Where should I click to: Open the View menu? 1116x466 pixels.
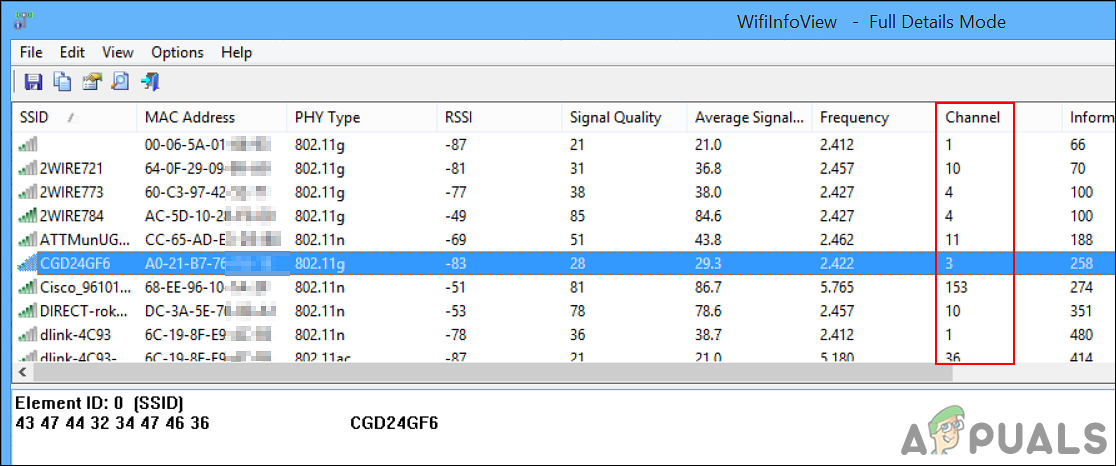117,52
